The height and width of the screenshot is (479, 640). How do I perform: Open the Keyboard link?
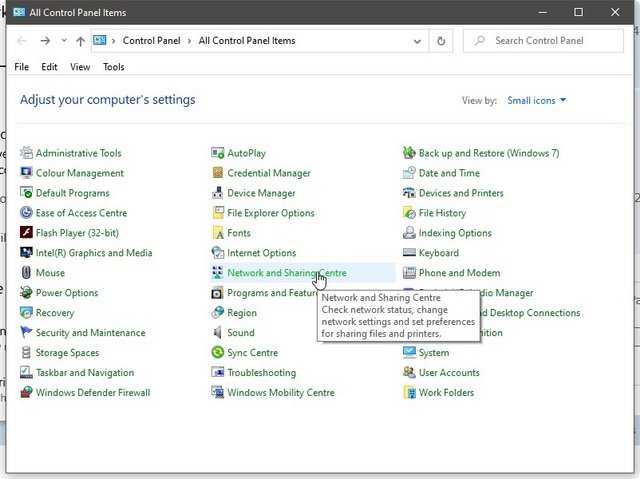tap(439, 253)
